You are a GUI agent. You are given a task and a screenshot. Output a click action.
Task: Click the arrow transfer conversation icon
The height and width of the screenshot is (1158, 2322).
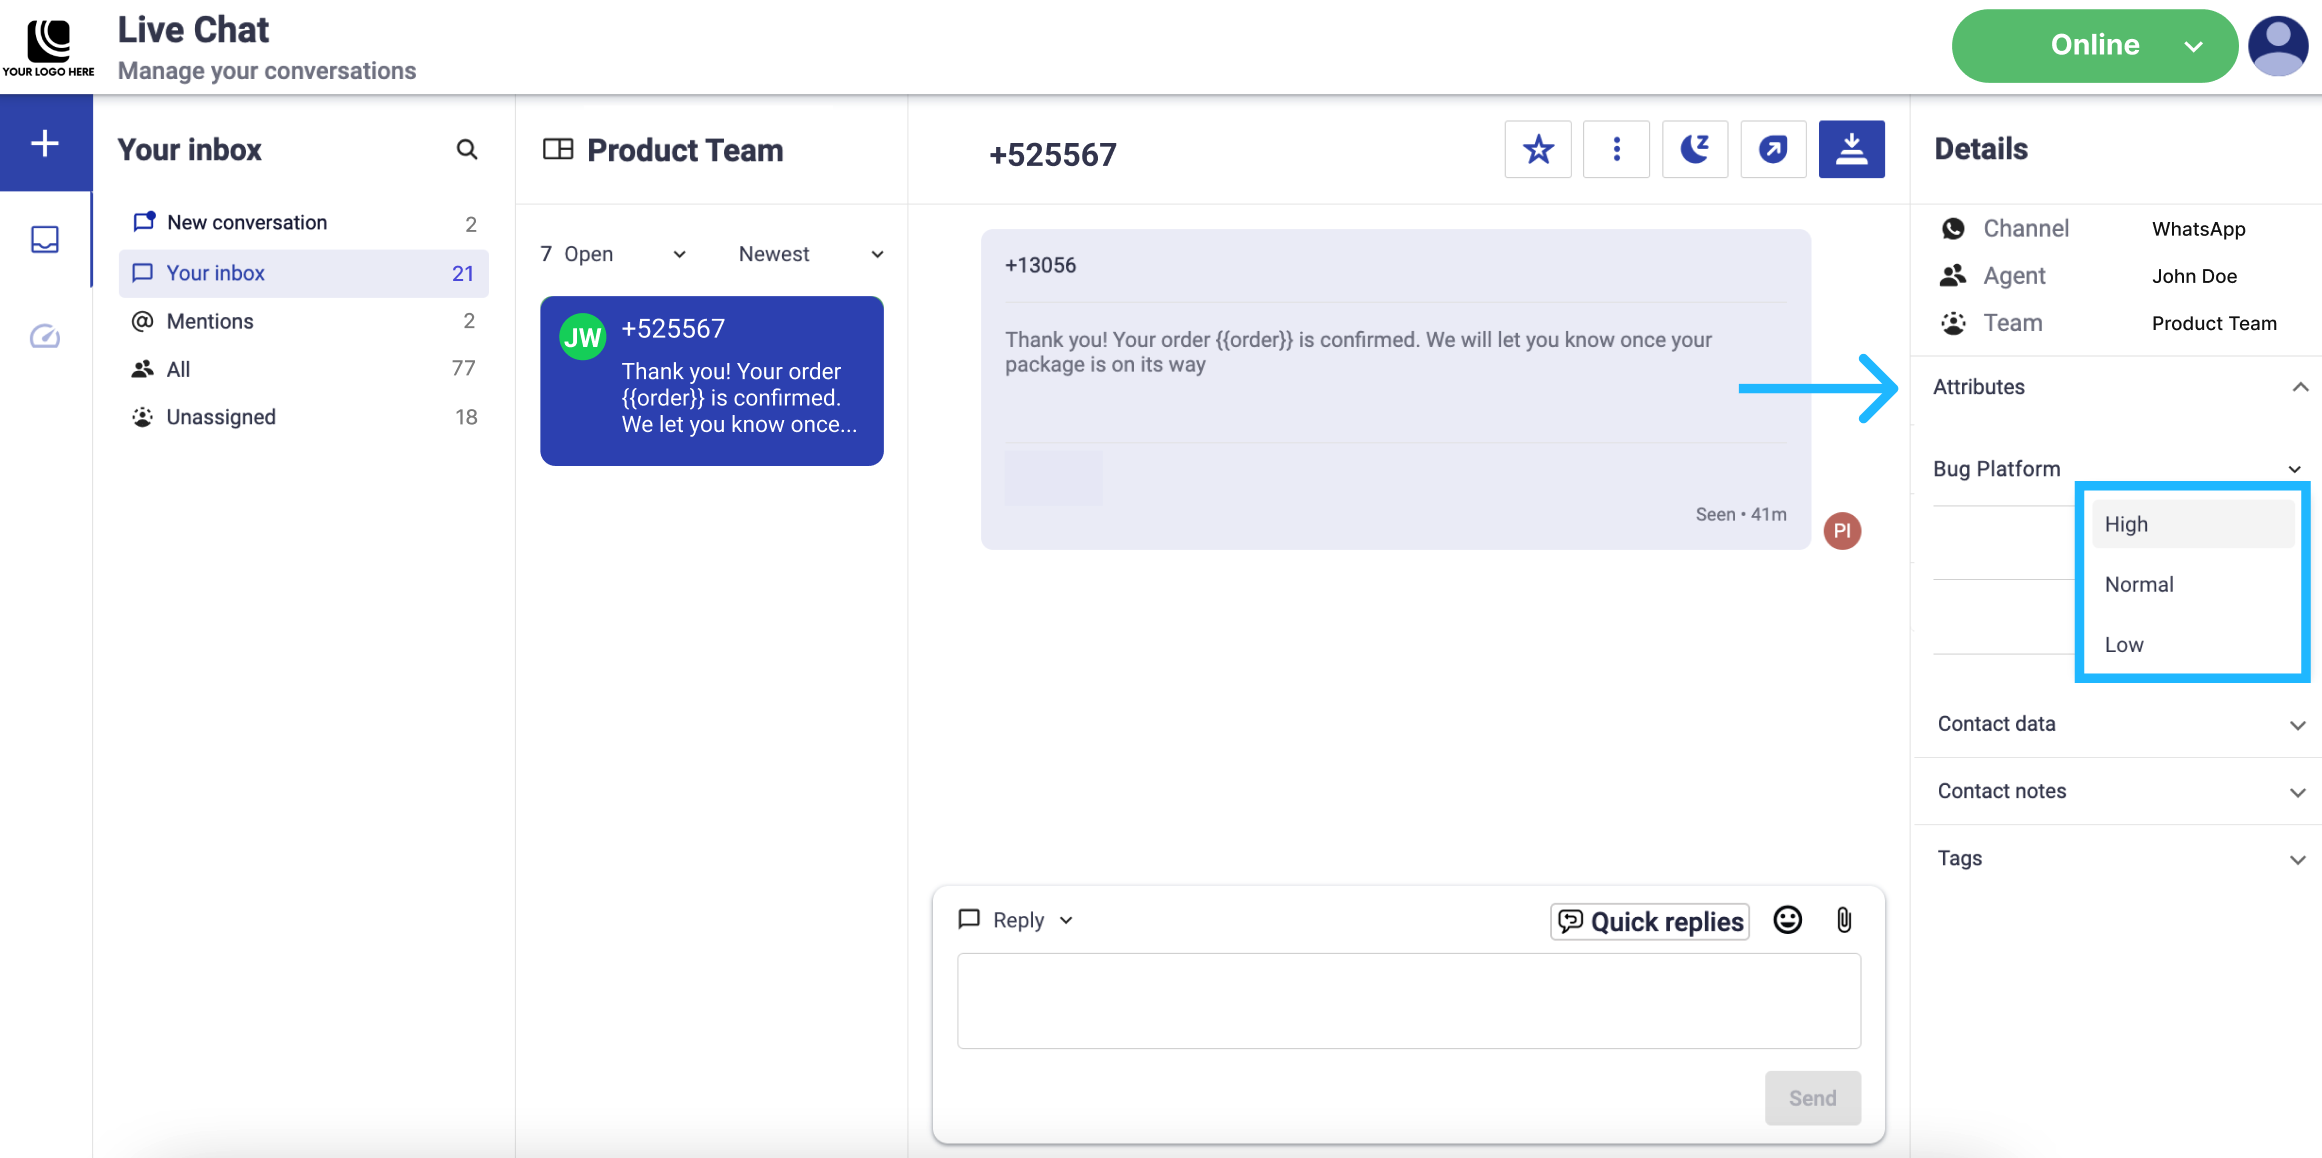(1772, 150)
